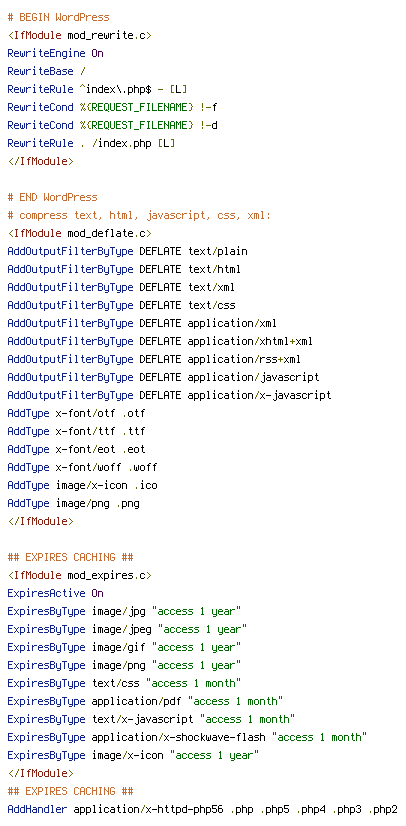The image size is (406, 826).
Task: Click the RewriteCond line ending in !-d
Action: pyautogui.click(x=113, y=125)
